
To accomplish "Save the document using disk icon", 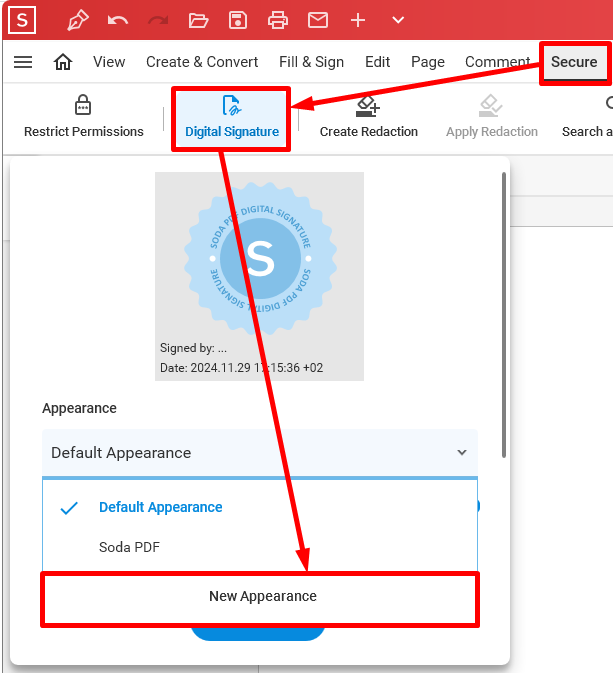I will [x=238, y=20].
